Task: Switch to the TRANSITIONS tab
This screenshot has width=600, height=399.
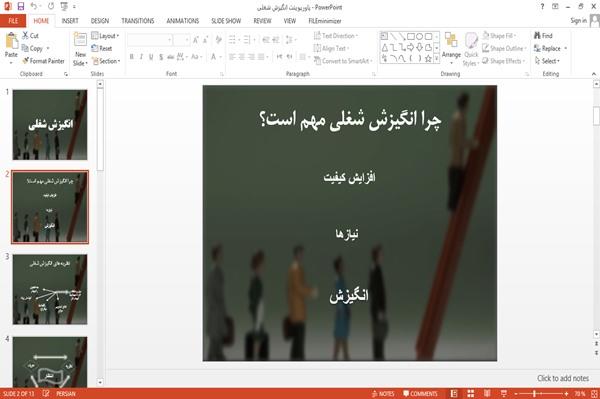Action: [x=138, y=21]
